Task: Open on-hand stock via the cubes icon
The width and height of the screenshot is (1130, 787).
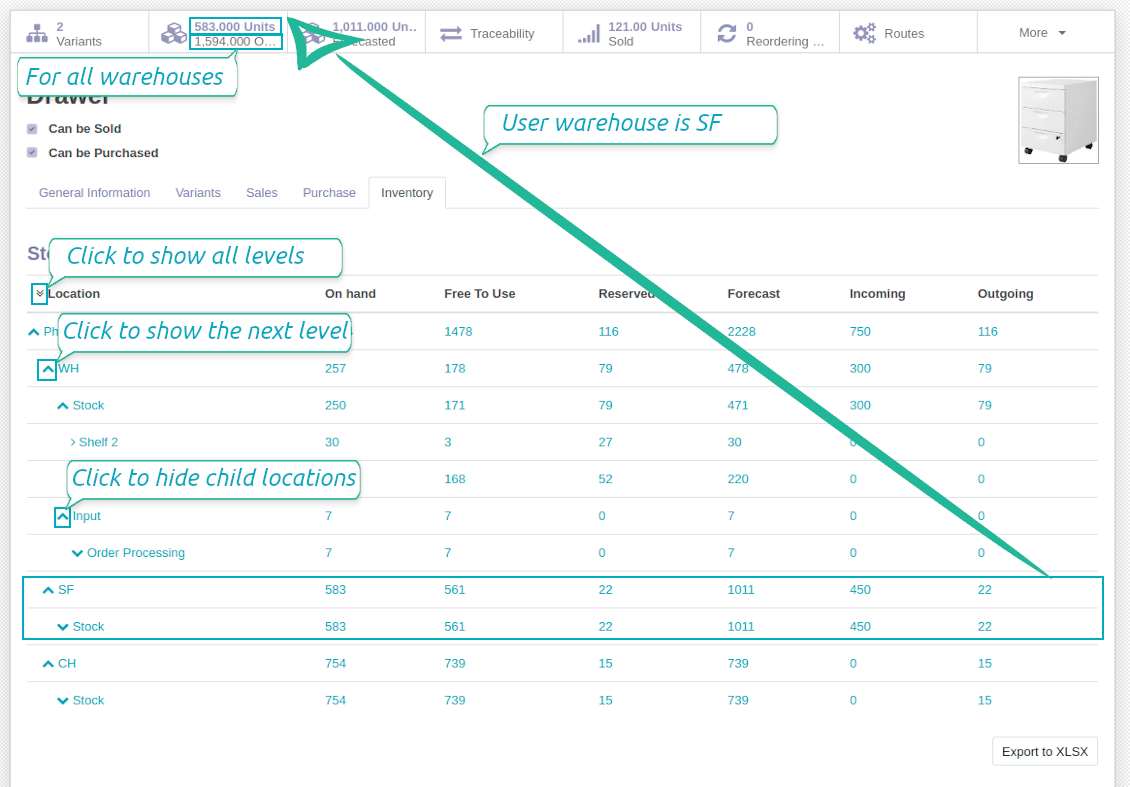Action: 174,32
